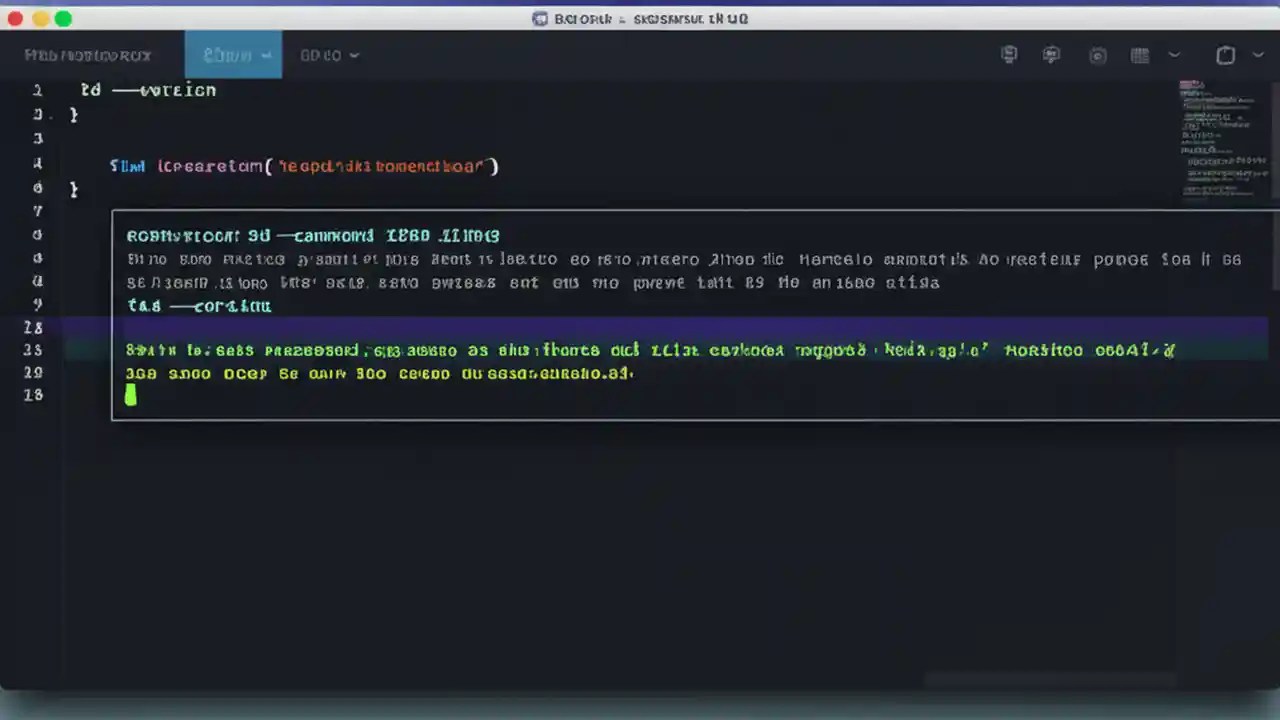Select the blue run configuration button
Viewport: 1280px width, 720px height.
coord(227,55)
